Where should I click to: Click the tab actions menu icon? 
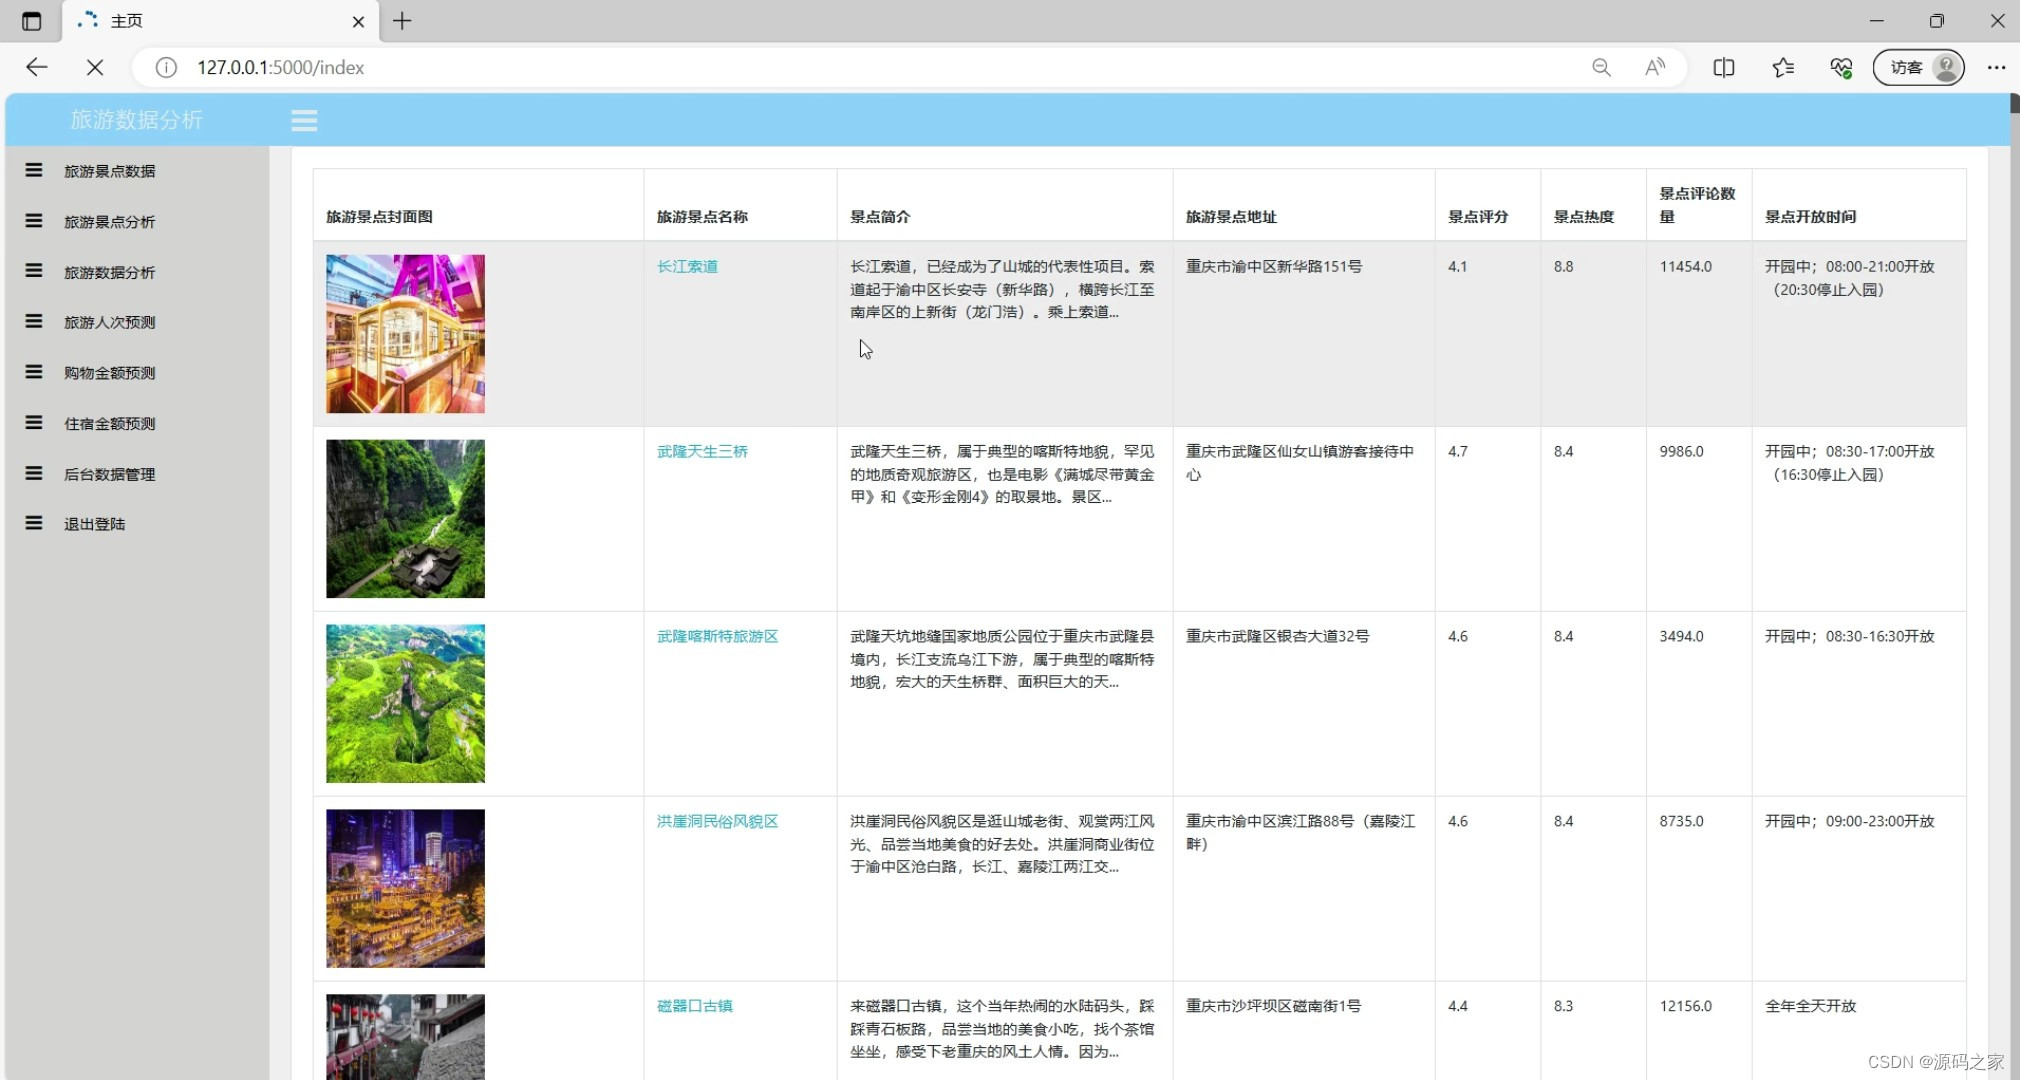click(x=31, y=21)
